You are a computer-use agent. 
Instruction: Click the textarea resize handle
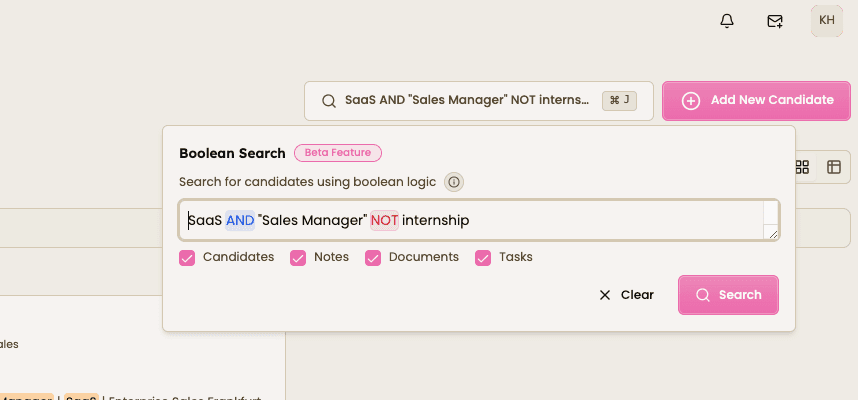pos(772,233)
